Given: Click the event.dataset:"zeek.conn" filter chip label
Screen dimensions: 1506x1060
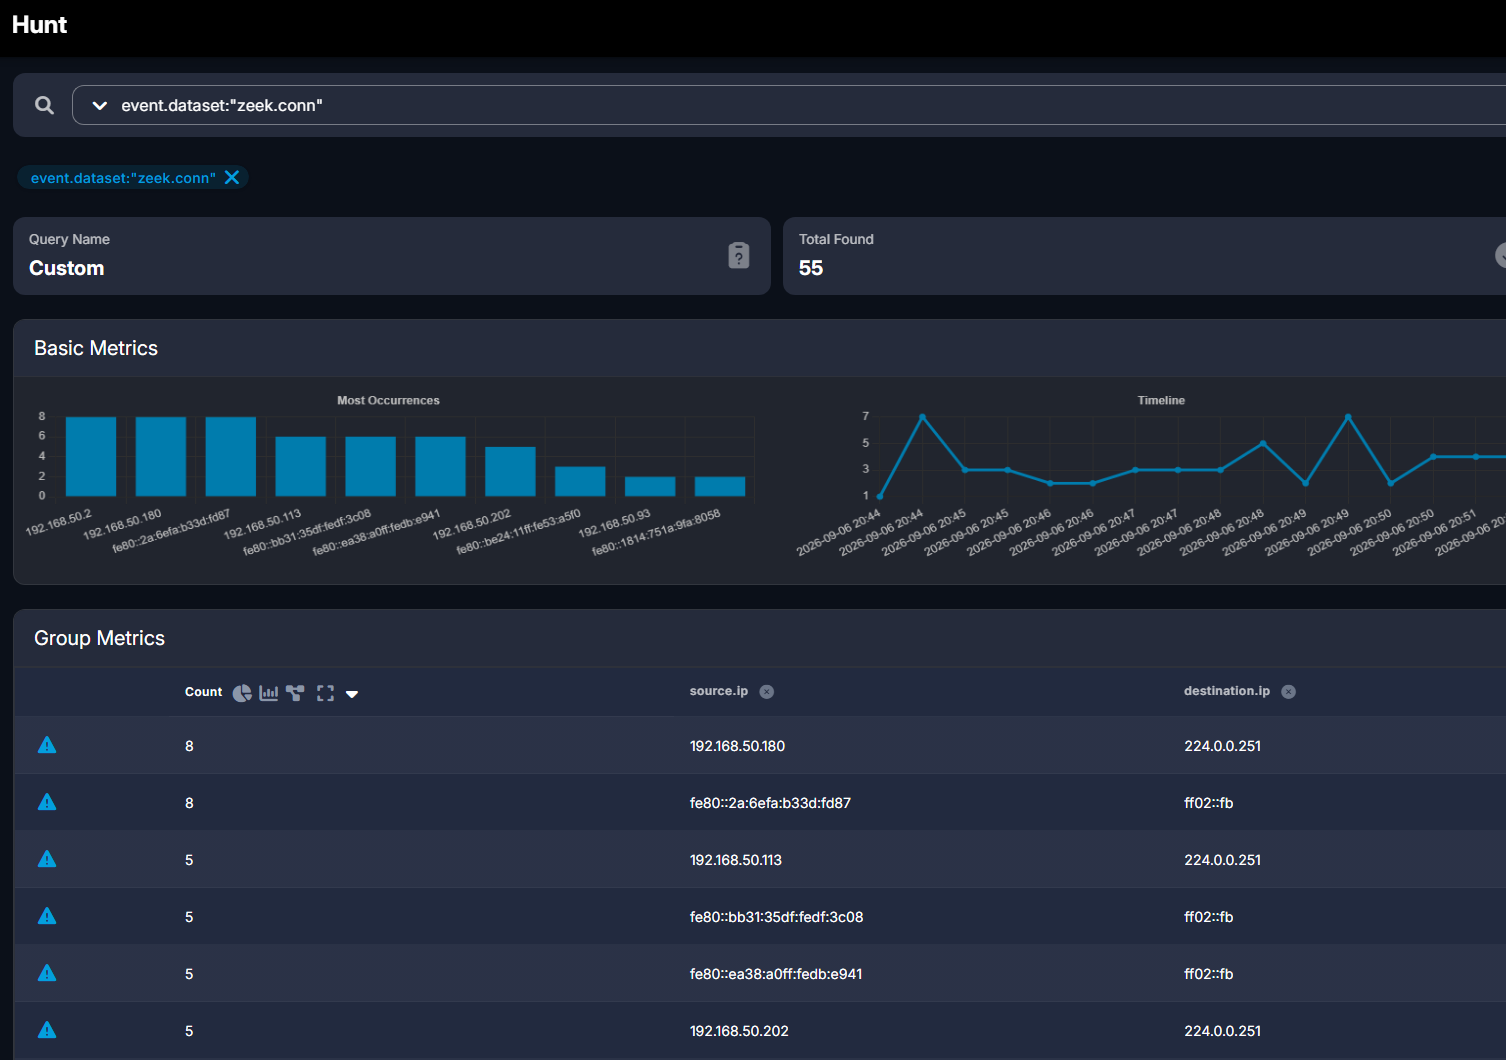Looking at the screenshot, I should pos(123,178).
